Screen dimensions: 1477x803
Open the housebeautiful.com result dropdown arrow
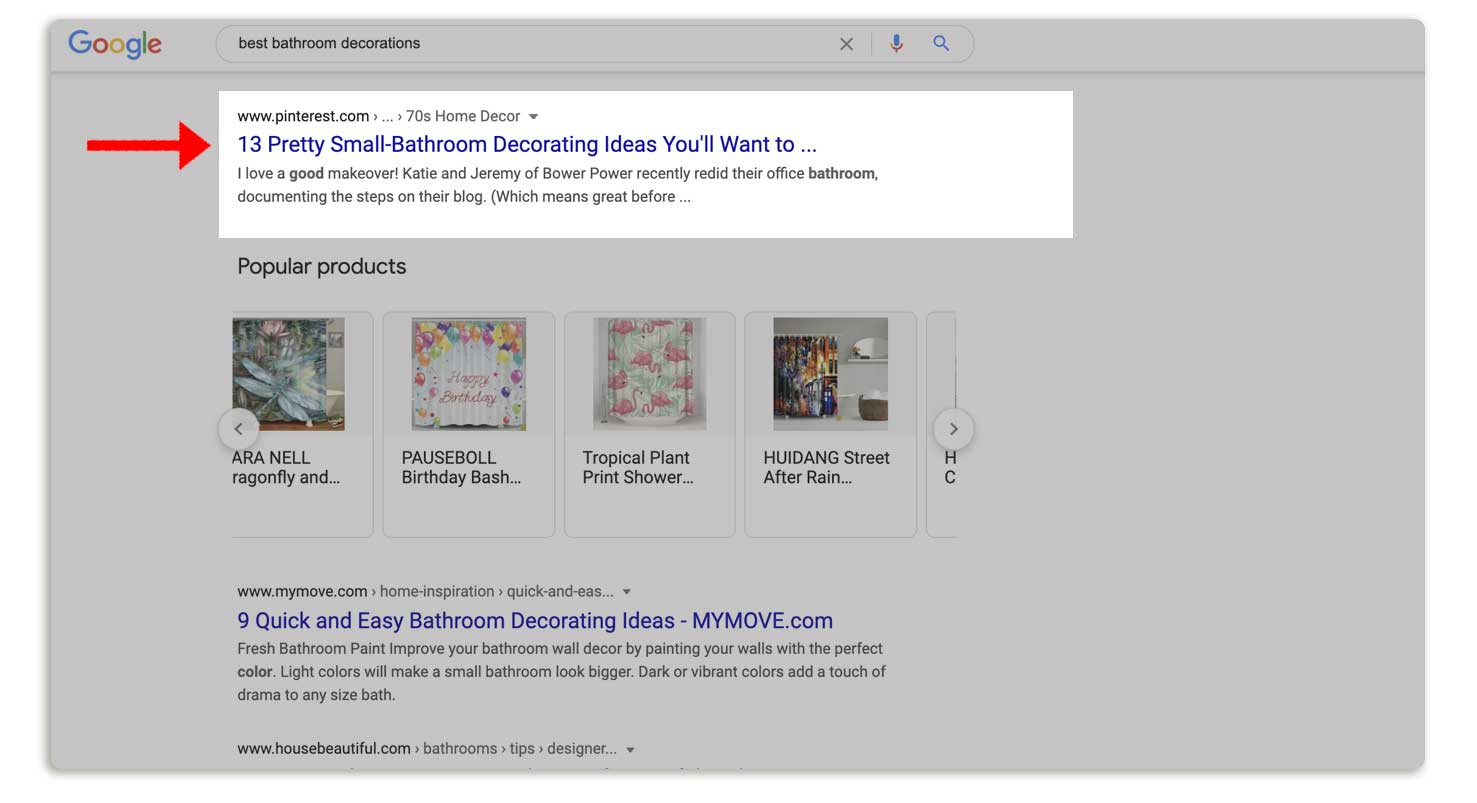630,749
